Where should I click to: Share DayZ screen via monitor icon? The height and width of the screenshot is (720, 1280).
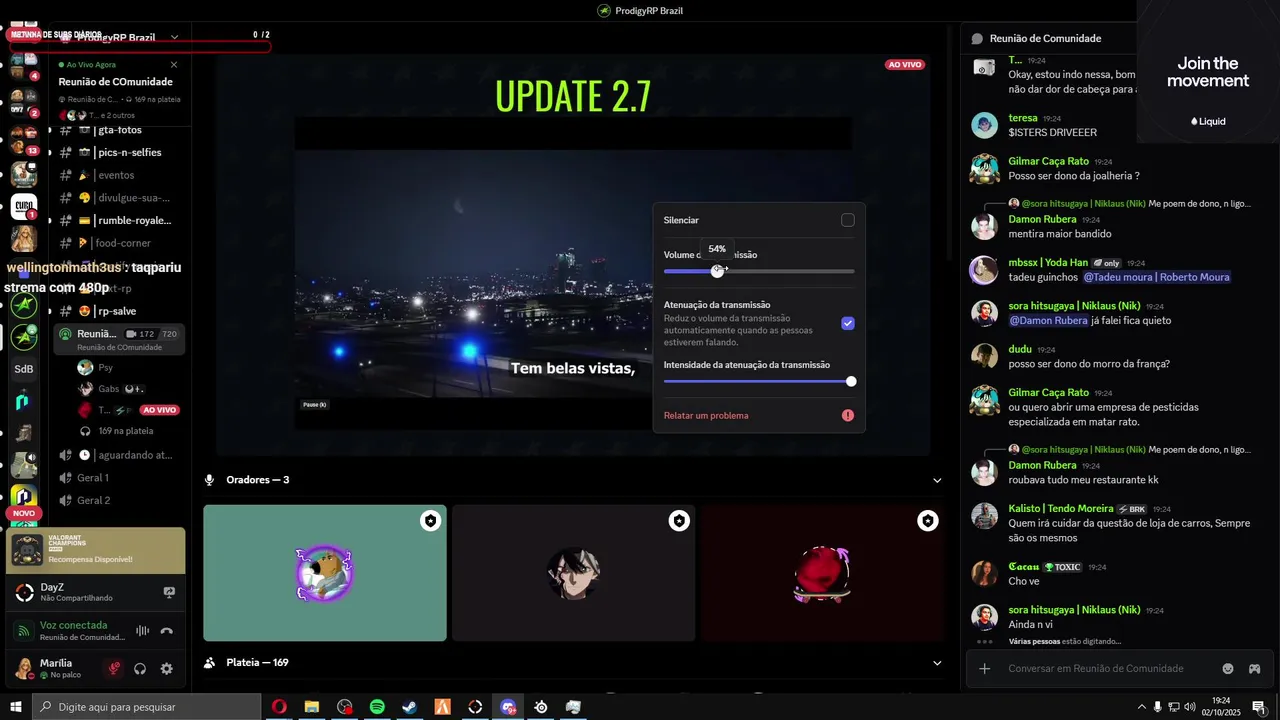click(169, 592)
